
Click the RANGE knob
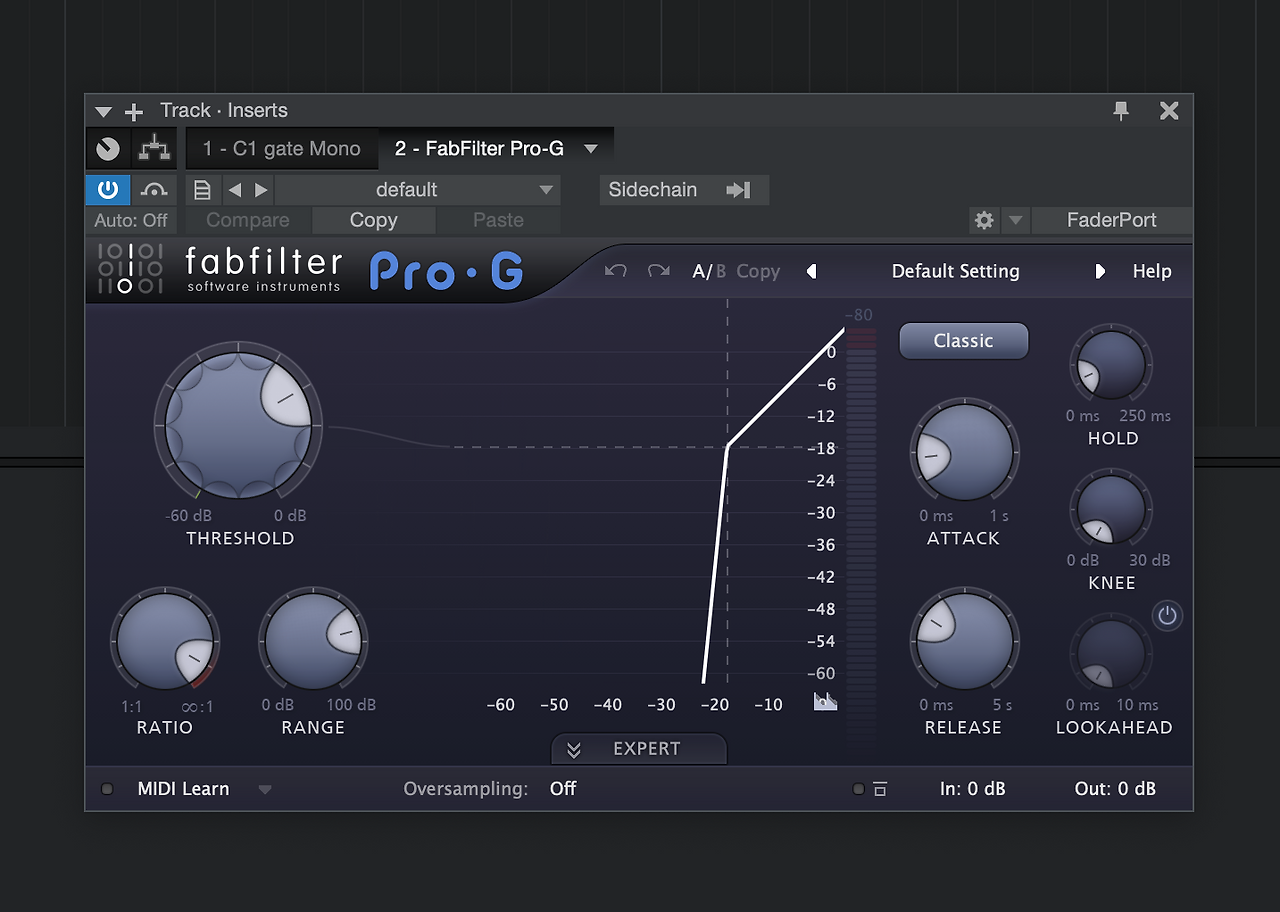[313, 641]
